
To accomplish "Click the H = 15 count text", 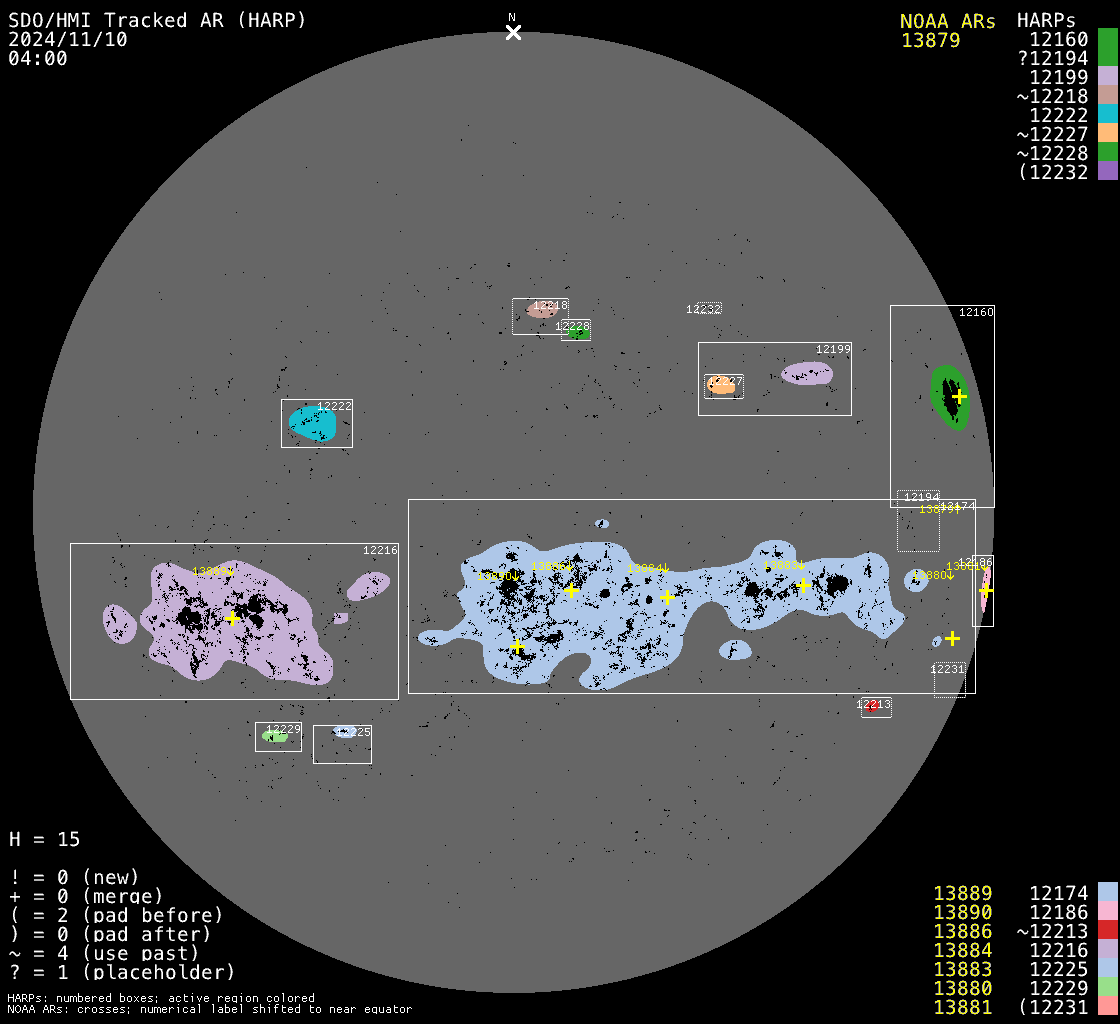I will (x=45, y=839).
